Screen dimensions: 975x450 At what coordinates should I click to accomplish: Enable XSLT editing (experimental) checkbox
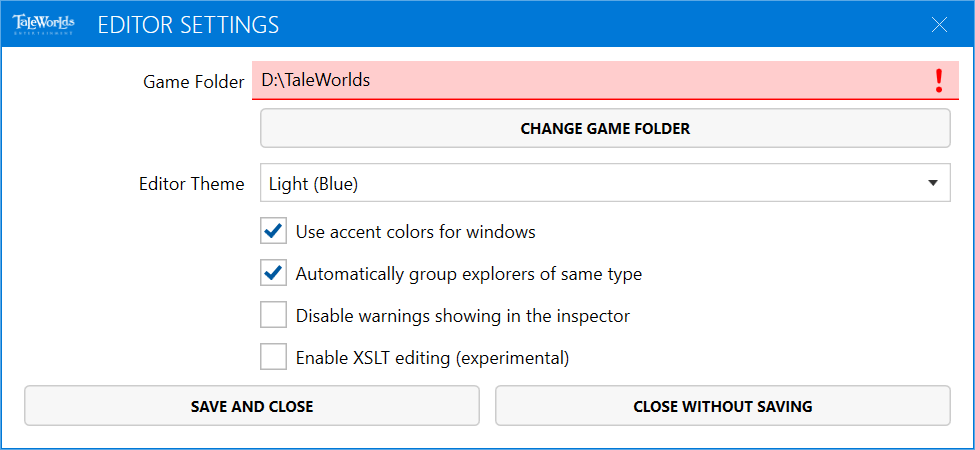[274, 357]
